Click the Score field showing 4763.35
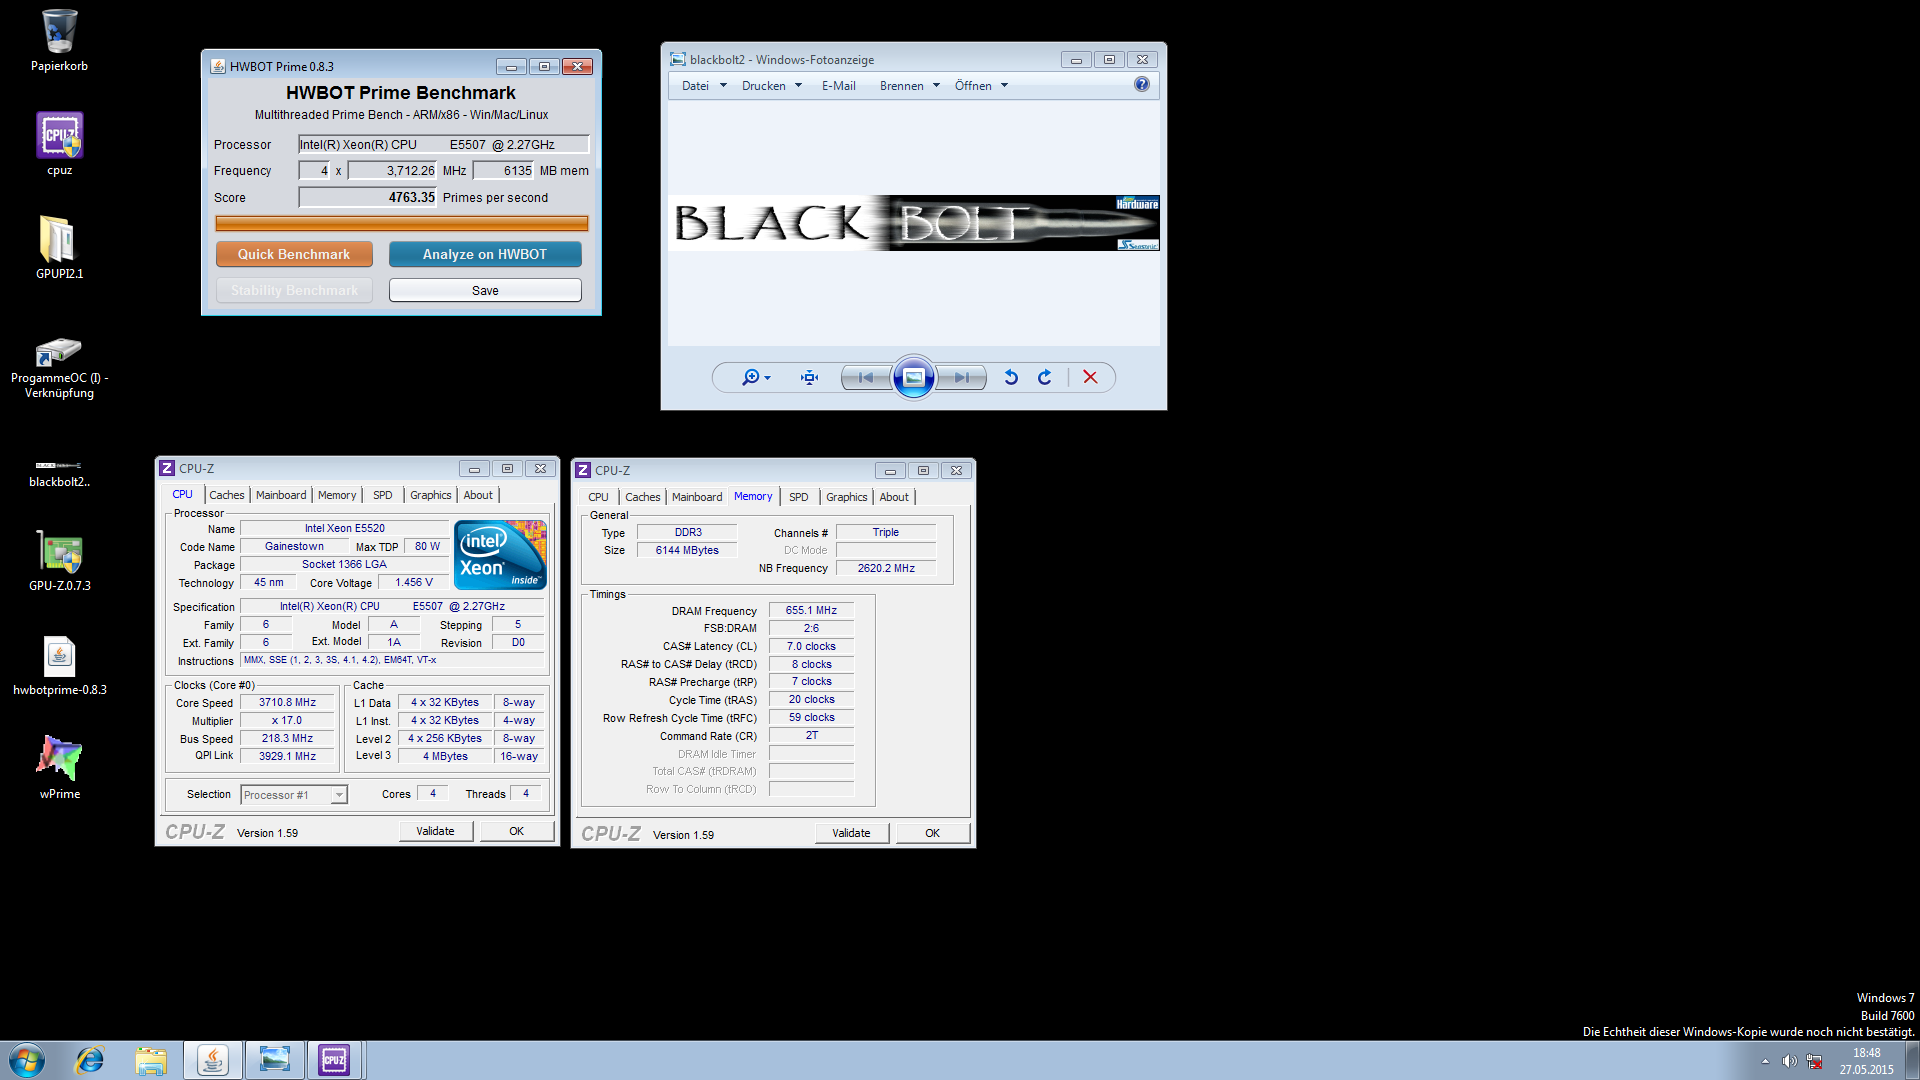Viewport: 1920px width, 1080px height. [368, 197]
